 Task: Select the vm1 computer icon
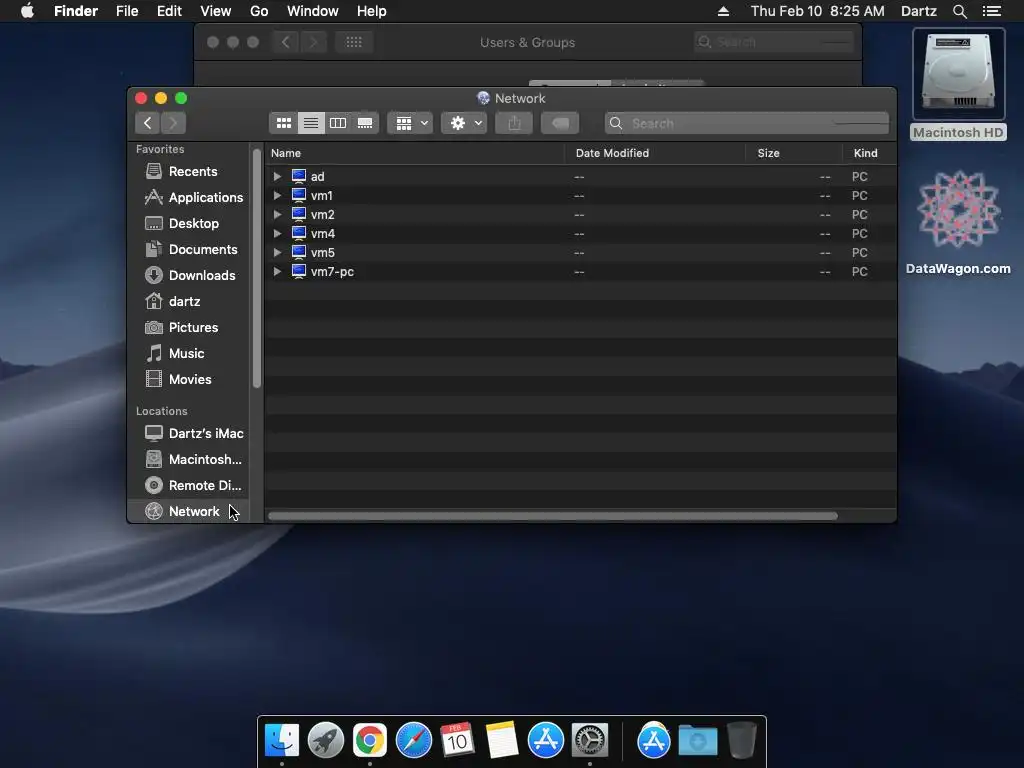tap(299, 195)
